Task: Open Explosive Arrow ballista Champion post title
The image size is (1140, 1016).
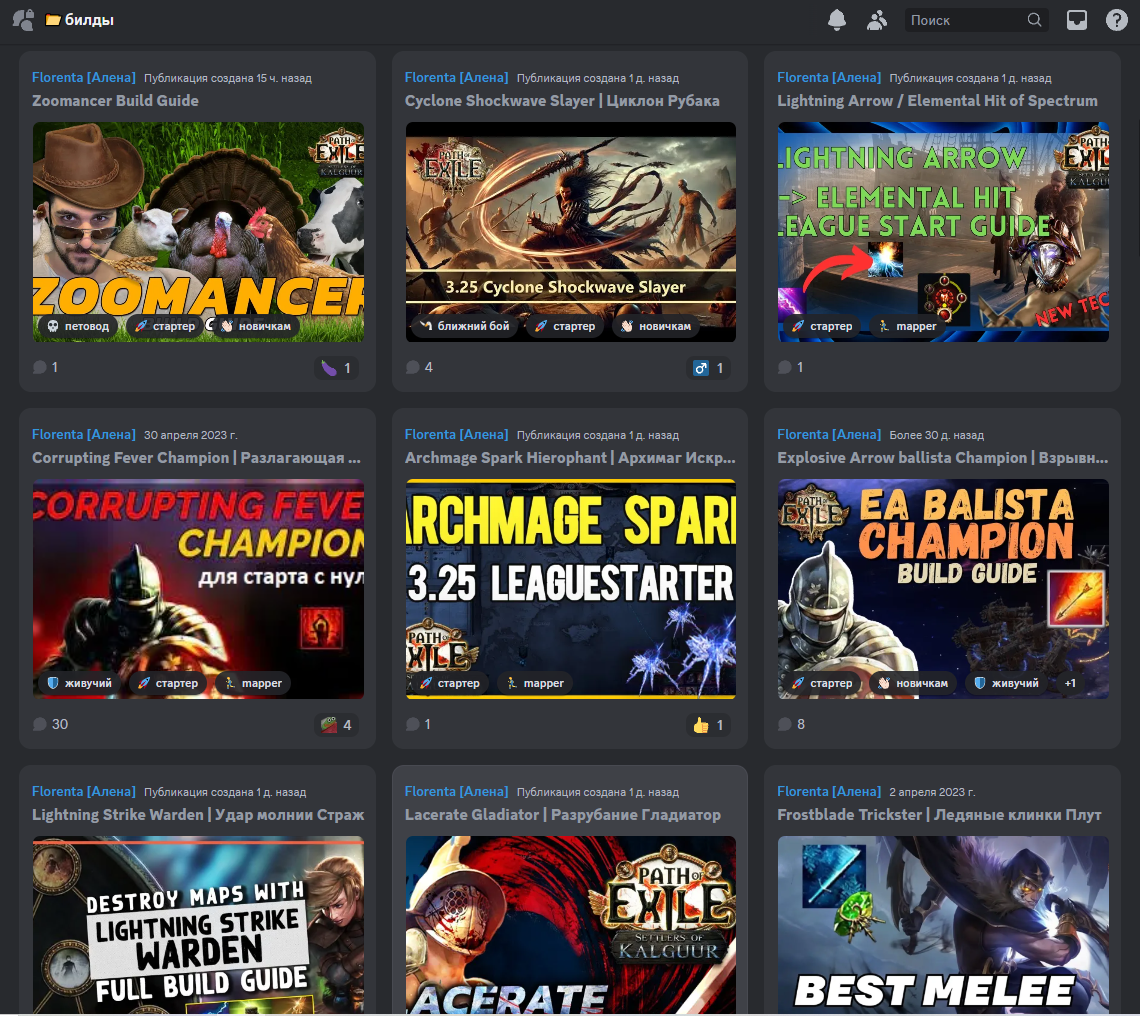Action: [x=942, y=457]
